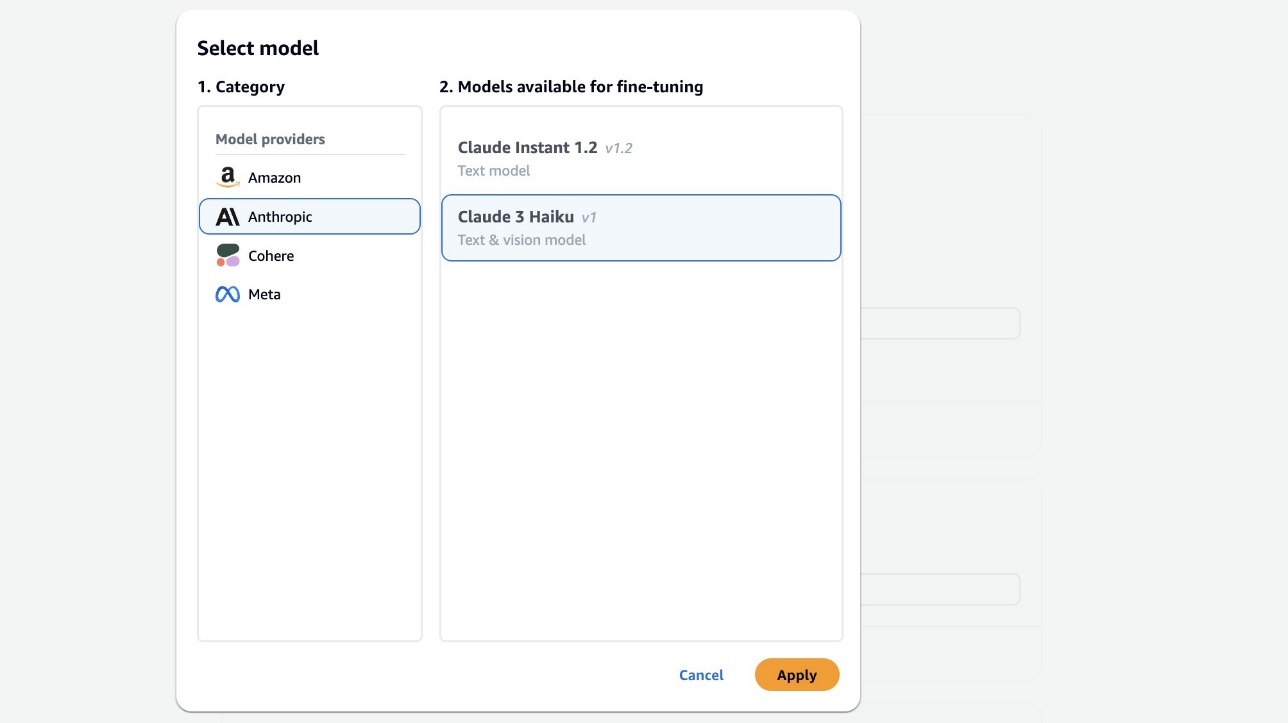Click the "Text model" subtitle
Screen dimensions: 1288x723
pyautogui.click(x=494, y=171)
